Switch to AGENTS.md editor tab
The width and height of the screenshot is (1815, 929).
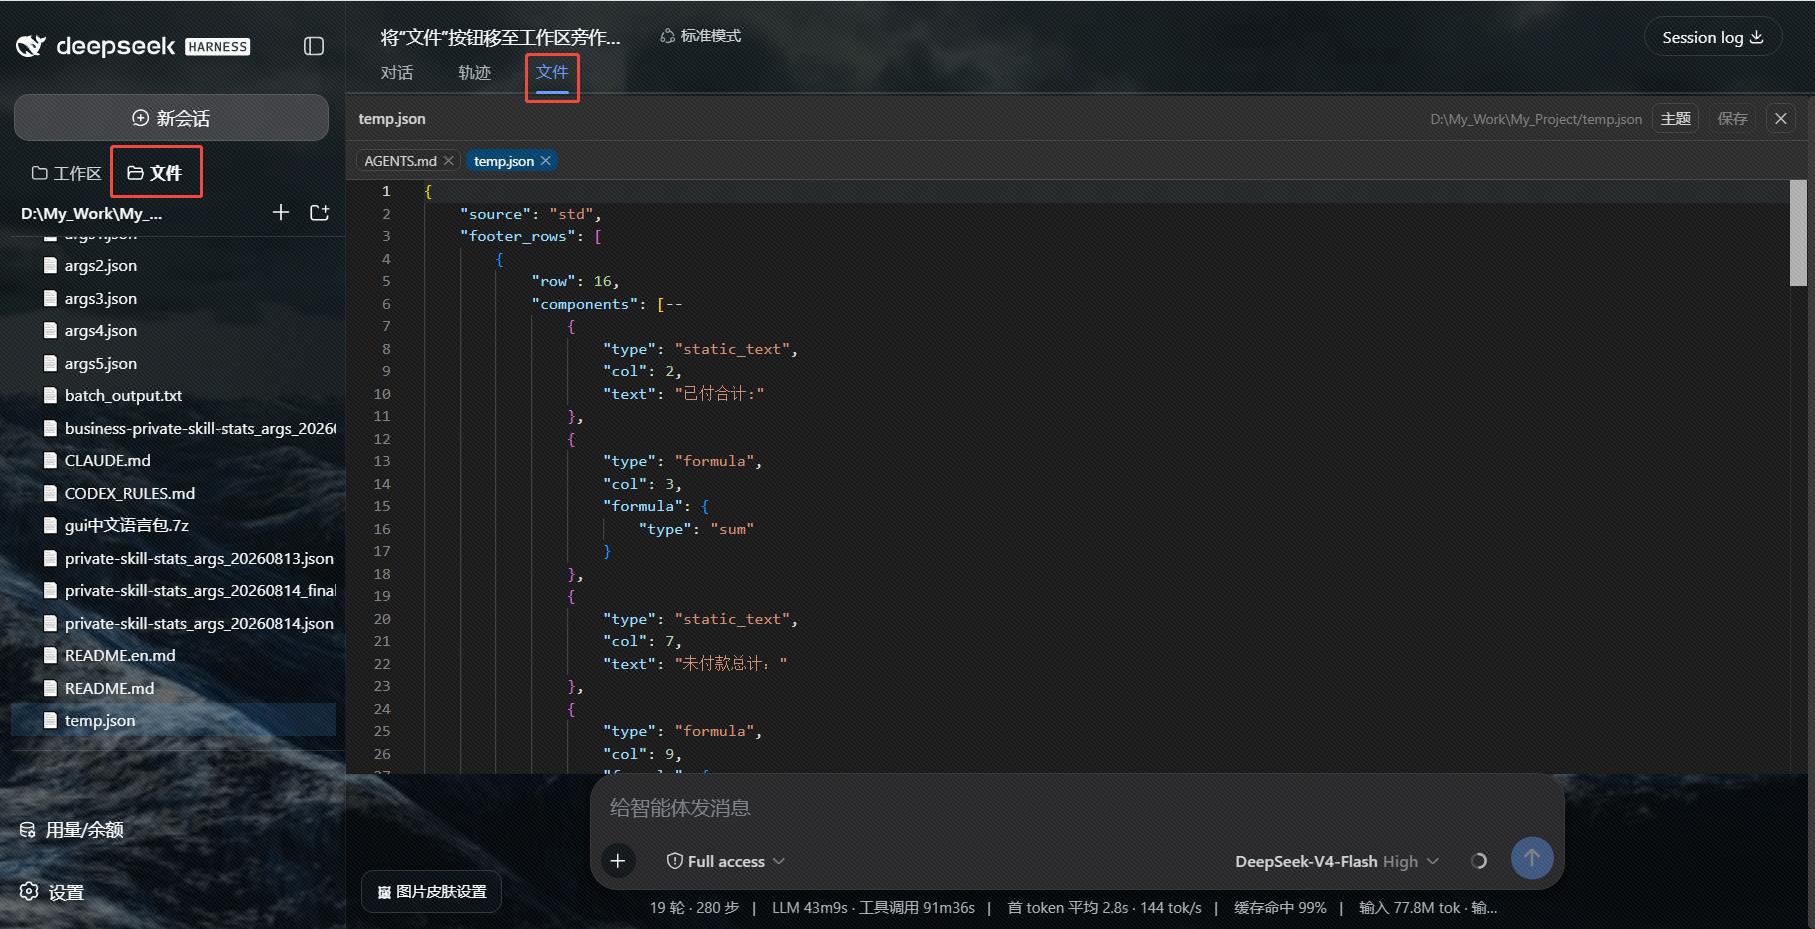tap(400, 161)
